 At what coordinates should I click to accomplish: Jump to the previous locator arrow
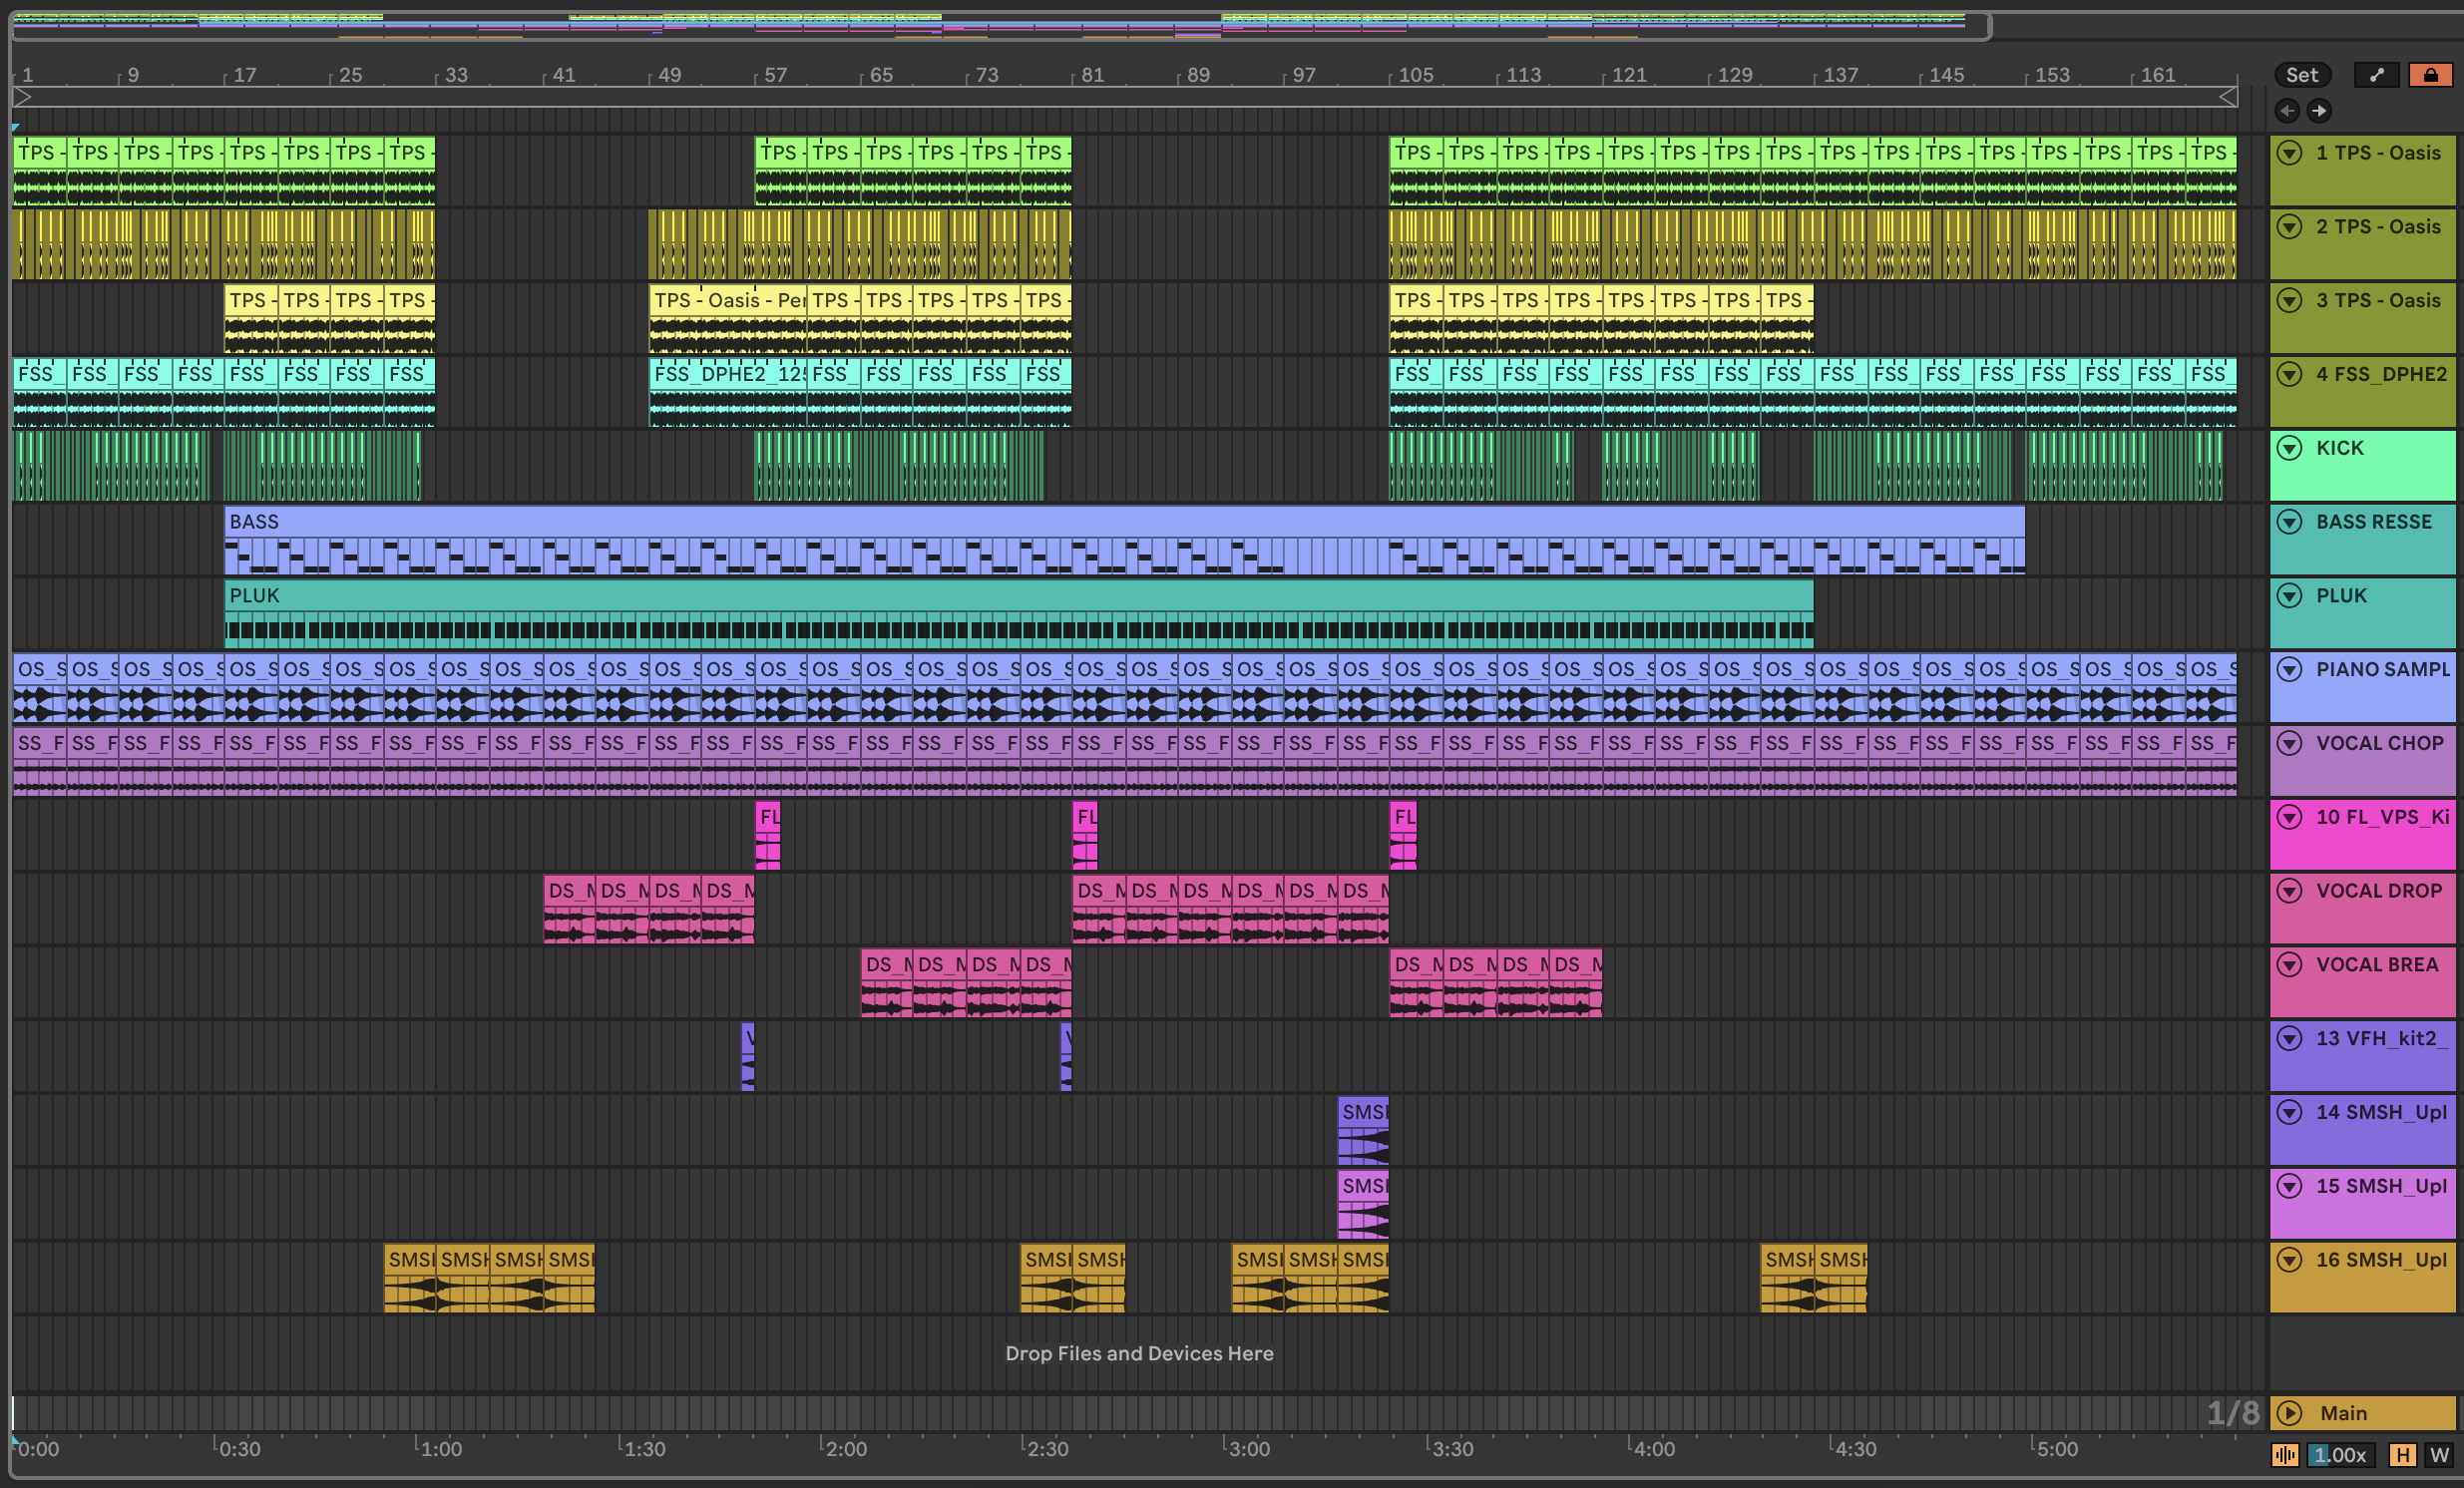(x=2287, y=111)
